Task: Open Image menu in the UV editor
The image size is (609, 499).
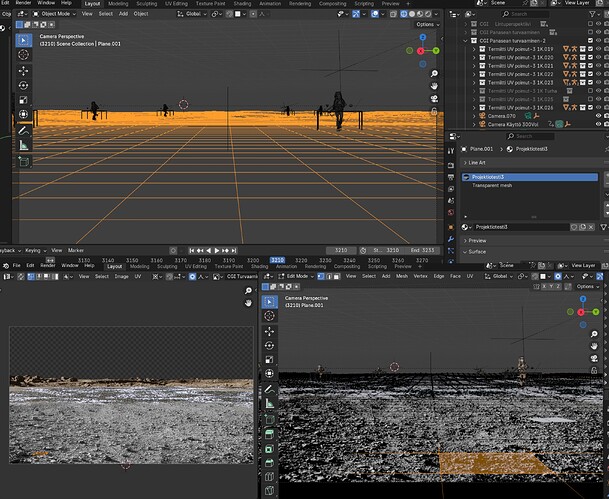Action: (121, 276)
